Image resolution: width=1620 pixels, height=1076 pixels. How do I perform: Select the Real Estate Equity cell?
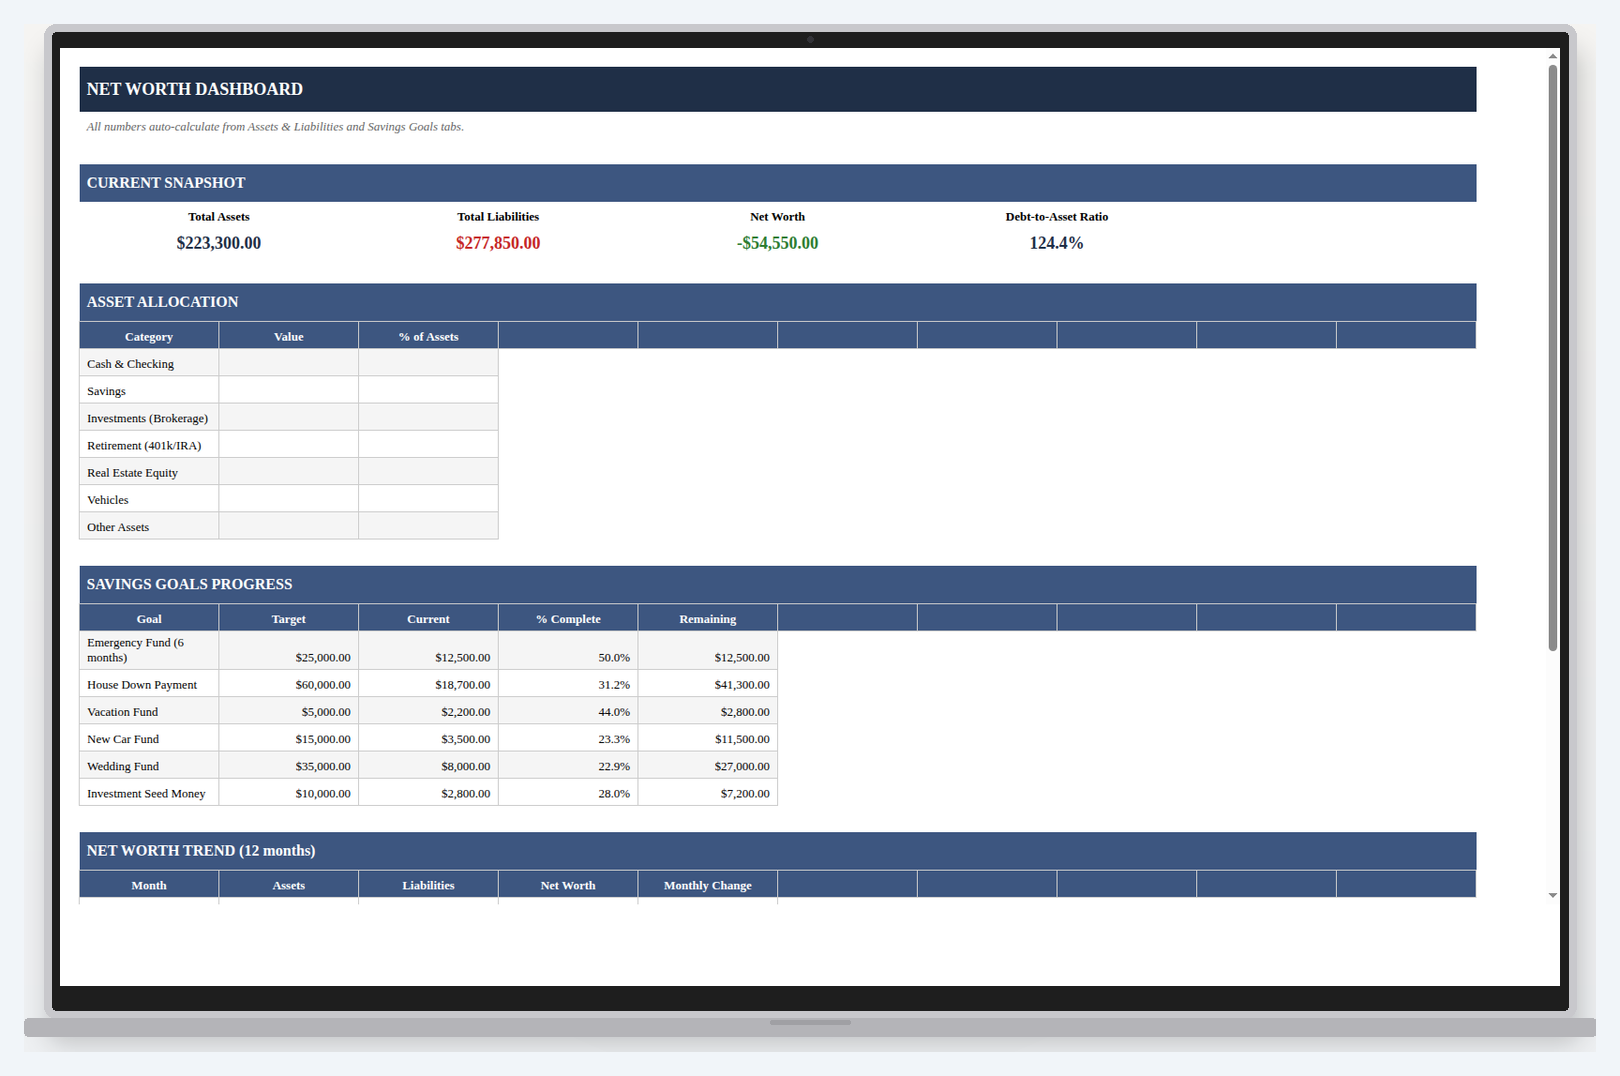click(x=149, y=472)
